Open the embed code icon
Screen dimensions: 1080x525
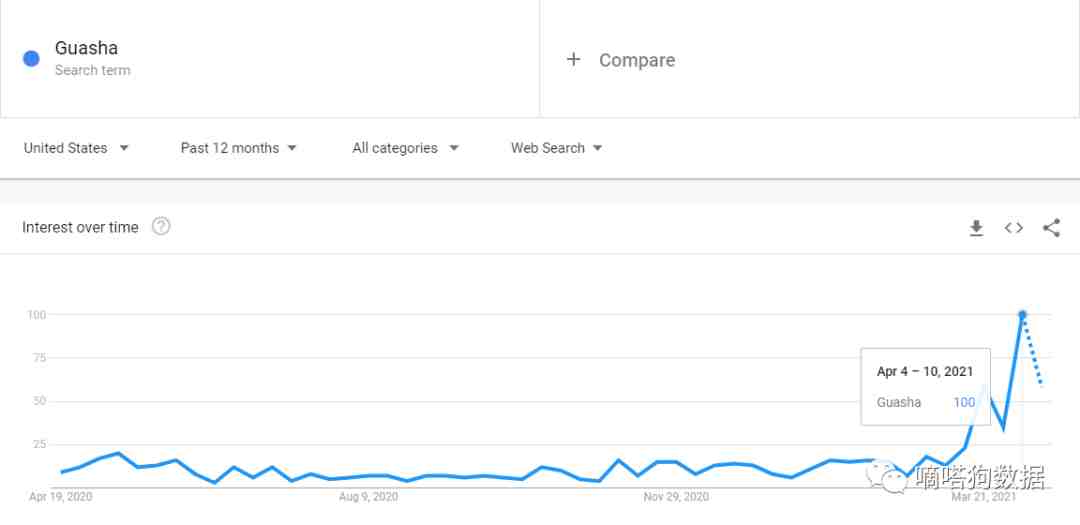[x=1013, y=228]
